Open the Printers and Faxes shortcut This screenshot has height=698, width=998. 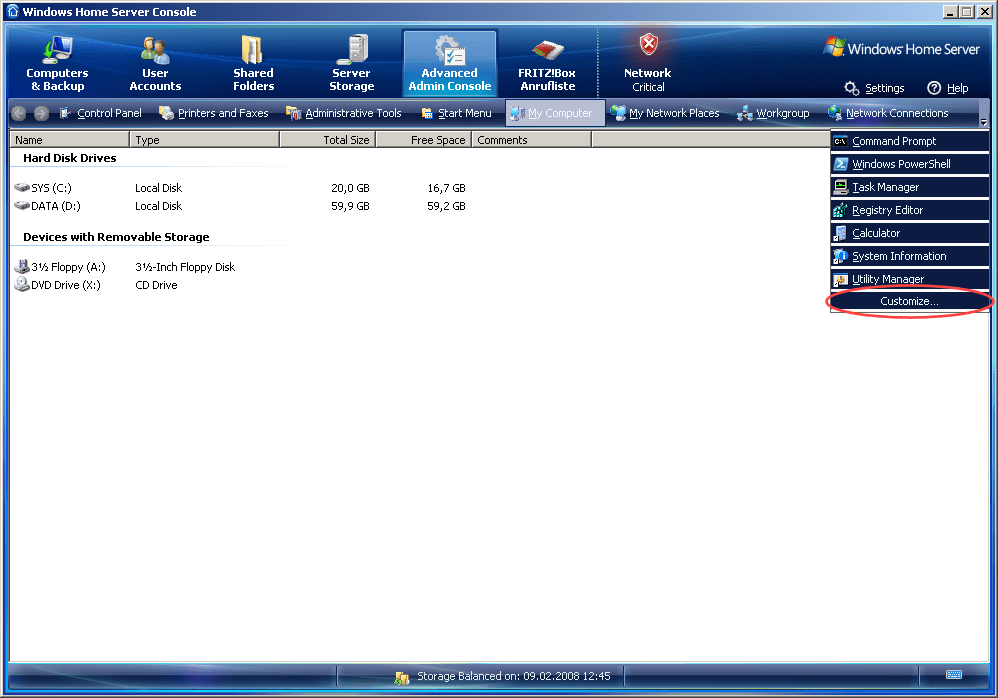tap(213, 113)
